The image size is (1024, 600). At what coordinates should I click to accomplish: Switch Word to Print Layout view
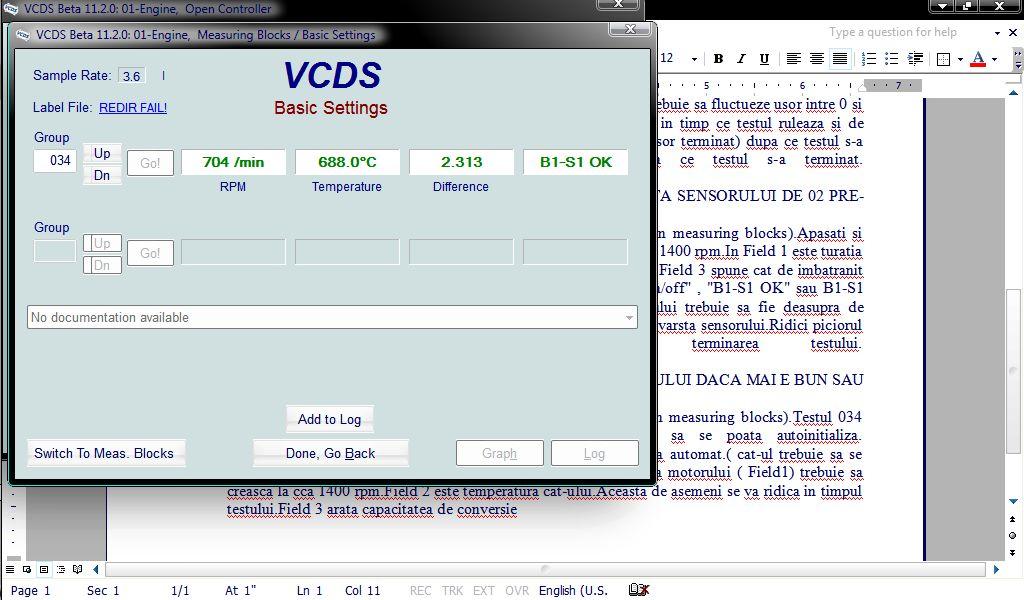pyautogui.click(x=44, y=569)
